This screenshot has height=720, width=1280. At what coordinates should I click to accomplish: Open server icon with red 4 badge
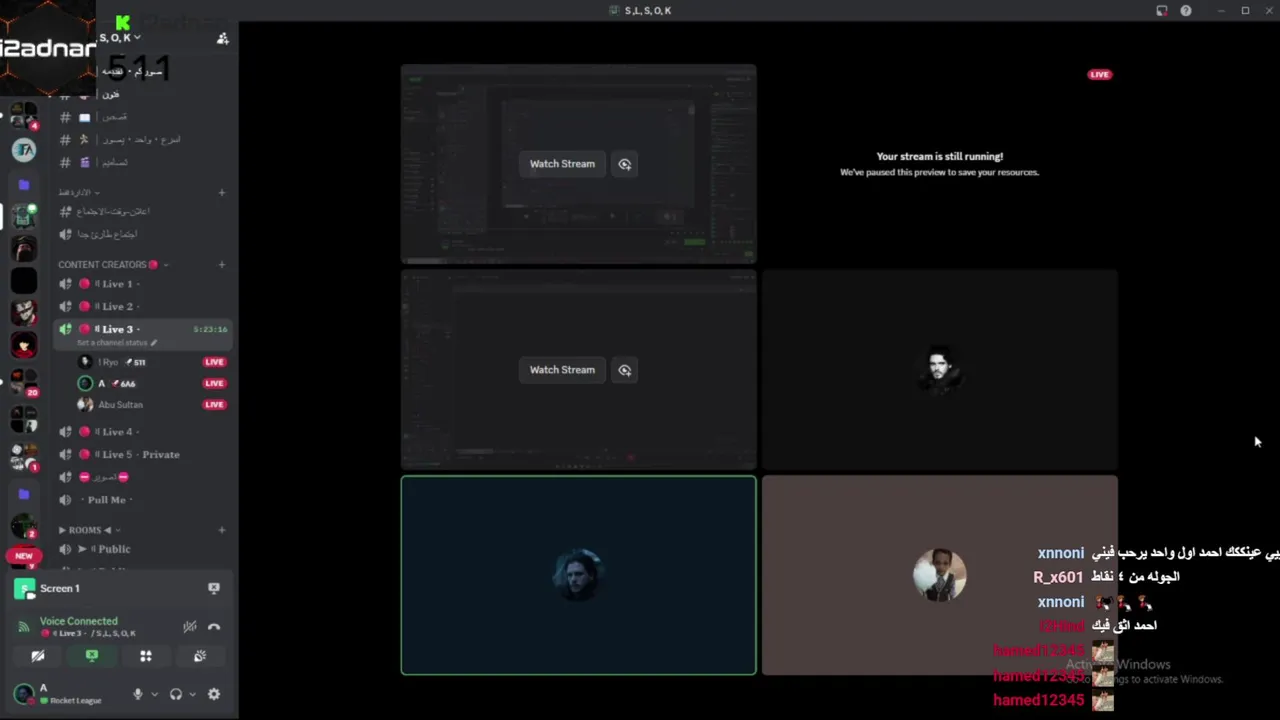tap(24, 116)
